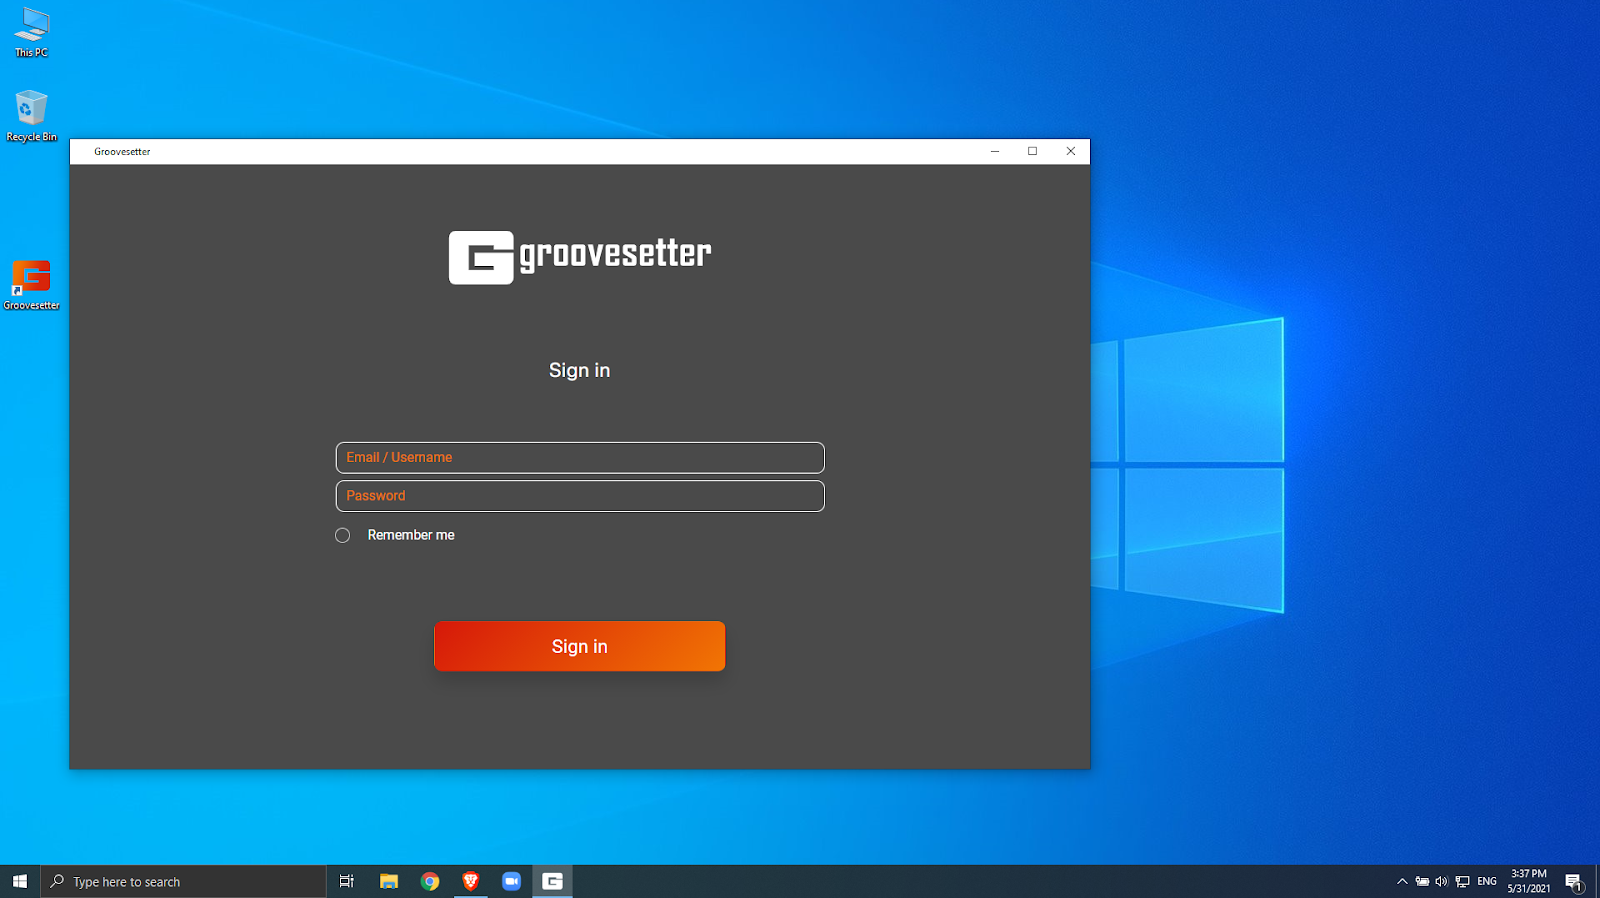Close the Groovesetter window
Viewport: 1600px width, 898px height.
1071,151
